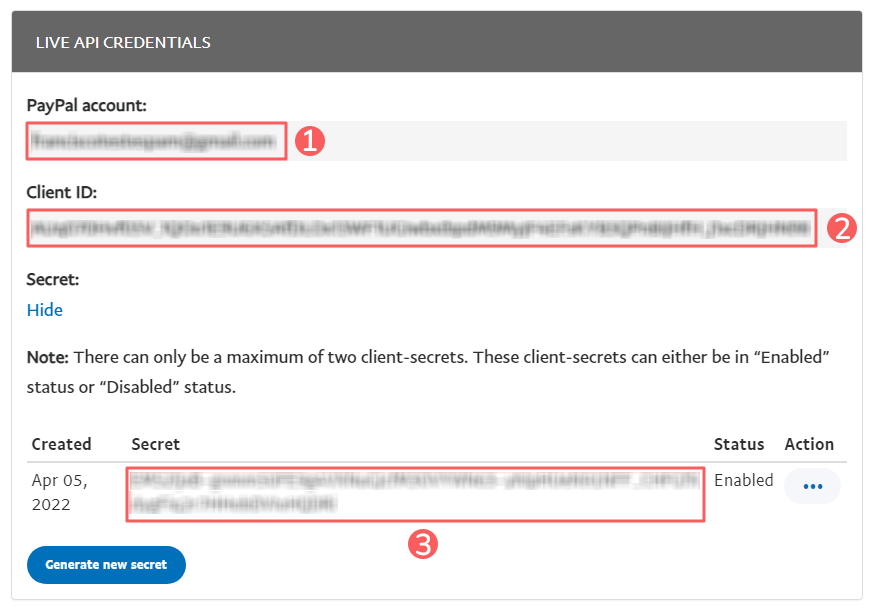Generate a new secret
Image resolution: width=875 pixels, height=610 pixels.
coord(106,564)
